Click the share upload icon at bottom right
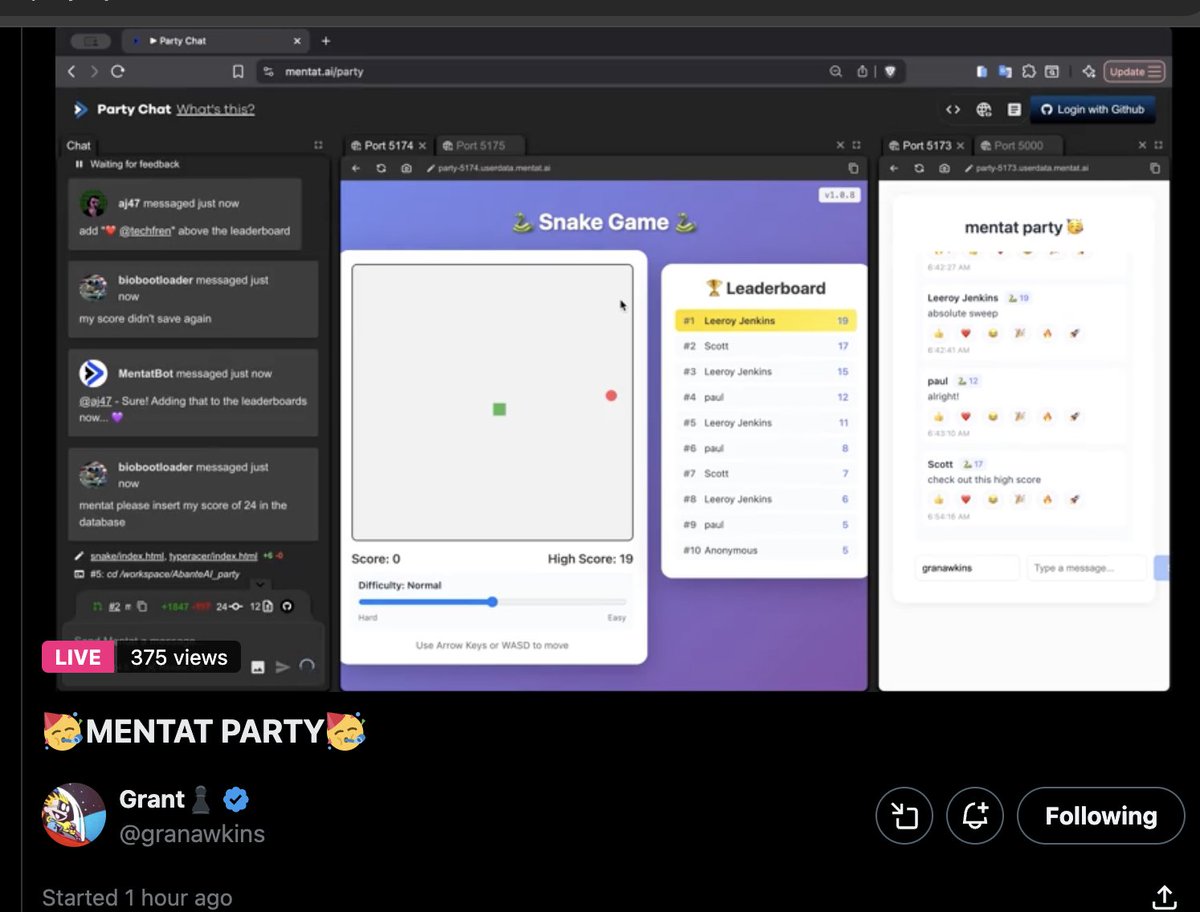The height and width of the screenshot is (912, 1200). [x=1163, y=896]
